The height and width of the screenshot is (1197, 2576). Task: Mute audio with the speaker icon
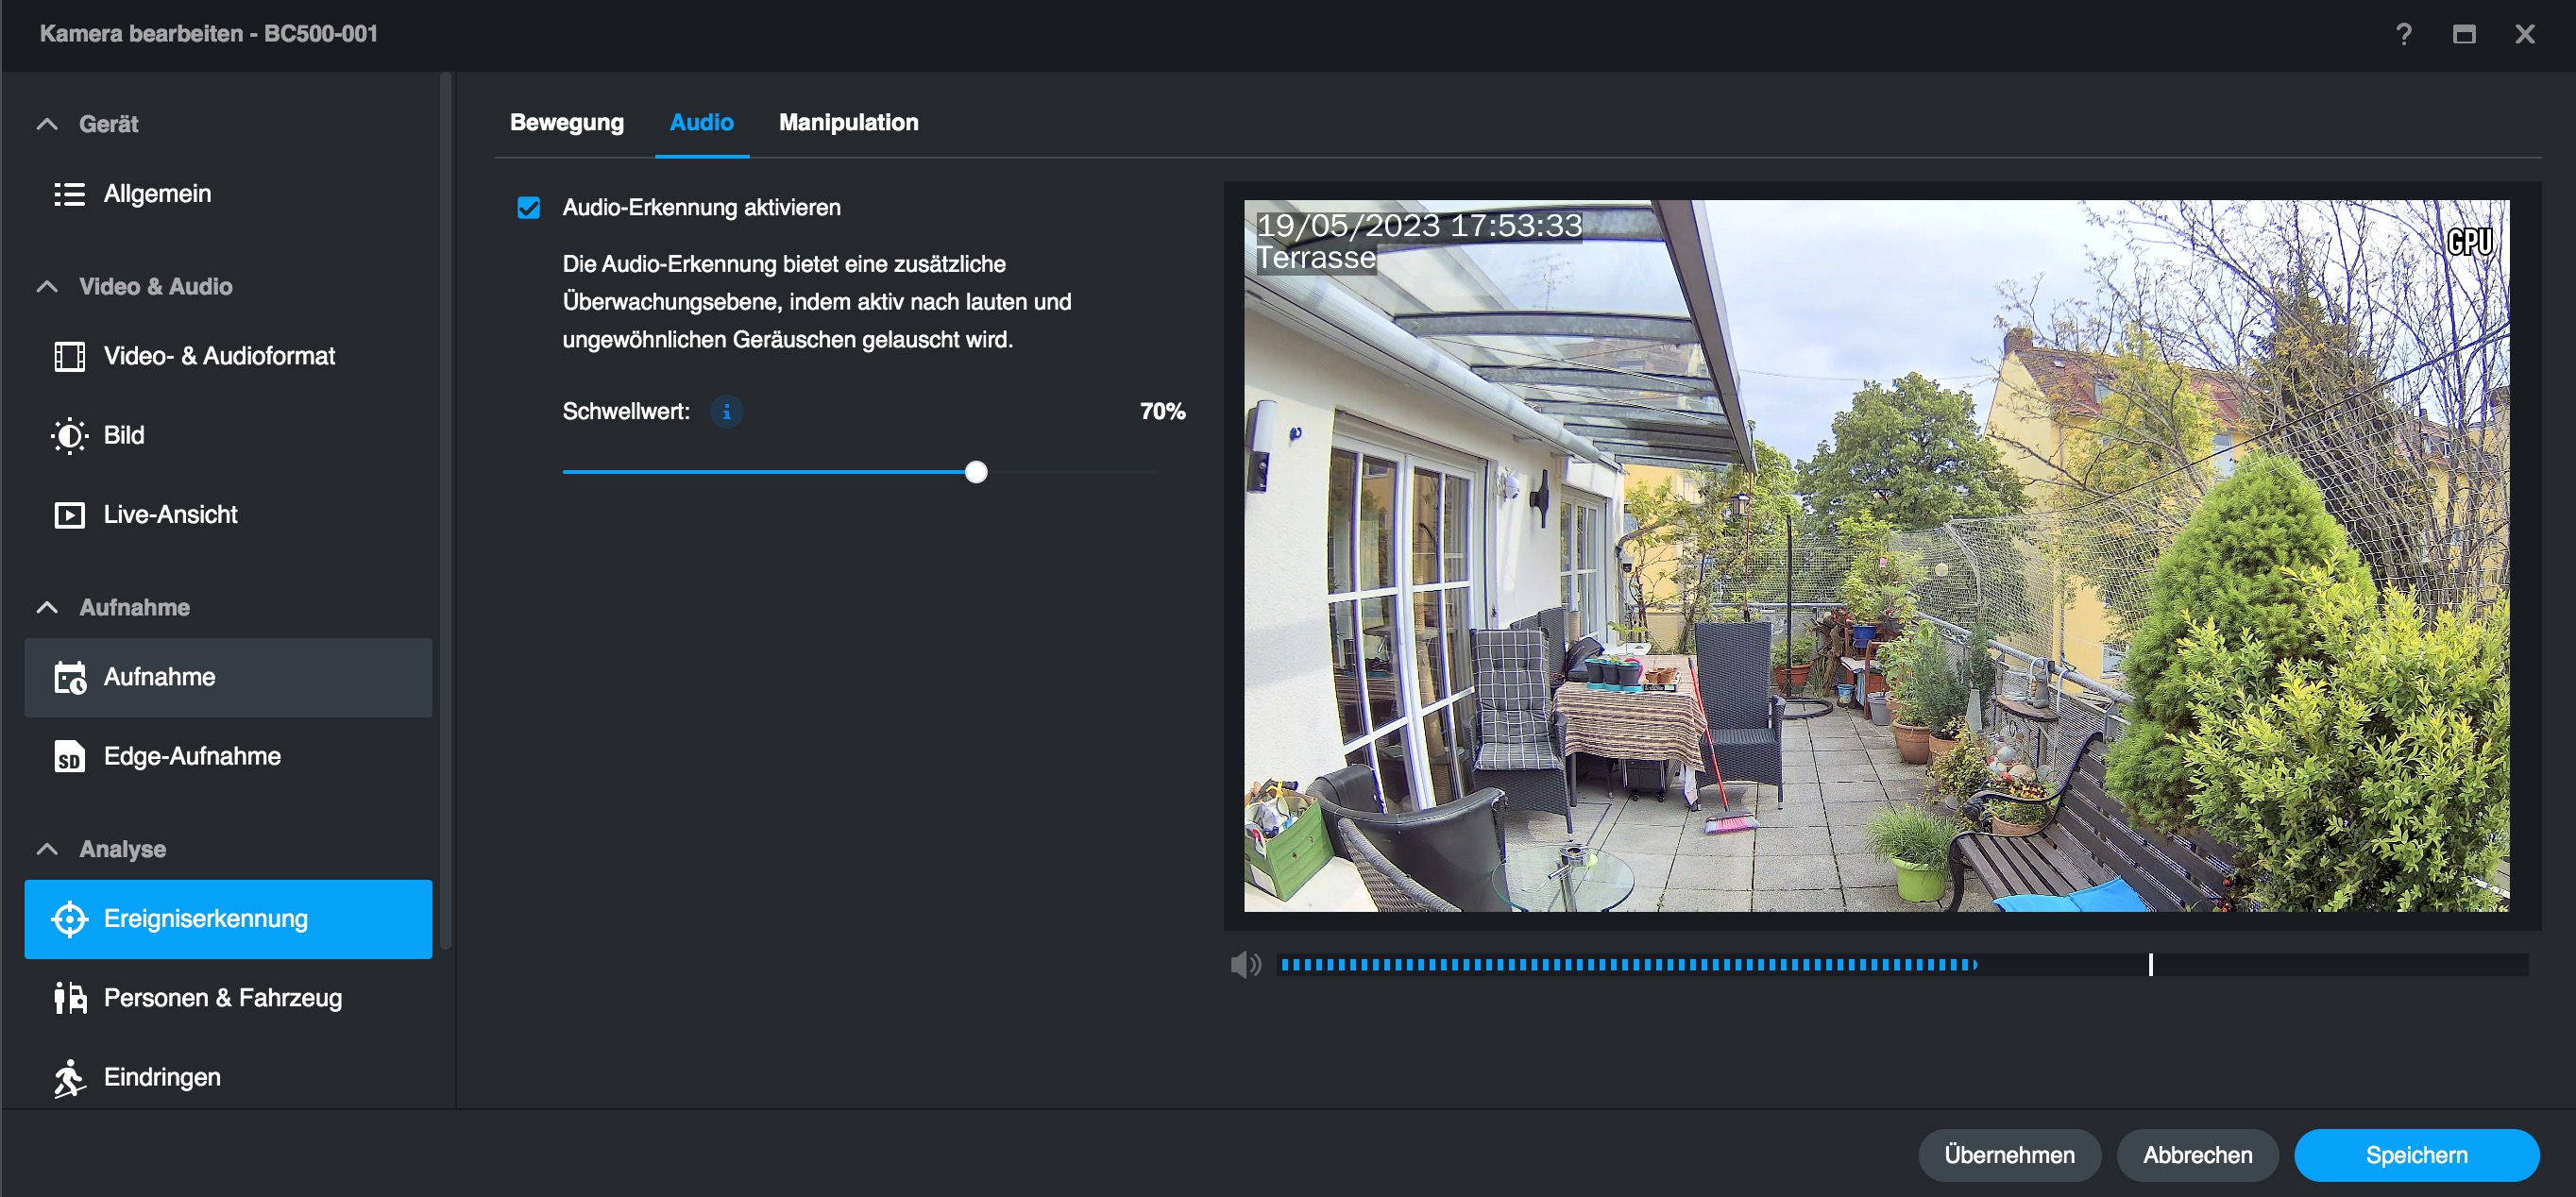[x=1245, y=965]
